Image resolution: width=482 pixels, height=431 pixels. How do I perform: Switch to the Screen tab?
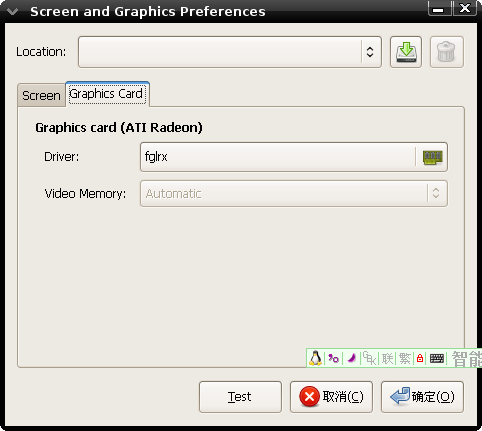(x=41, y=95)
